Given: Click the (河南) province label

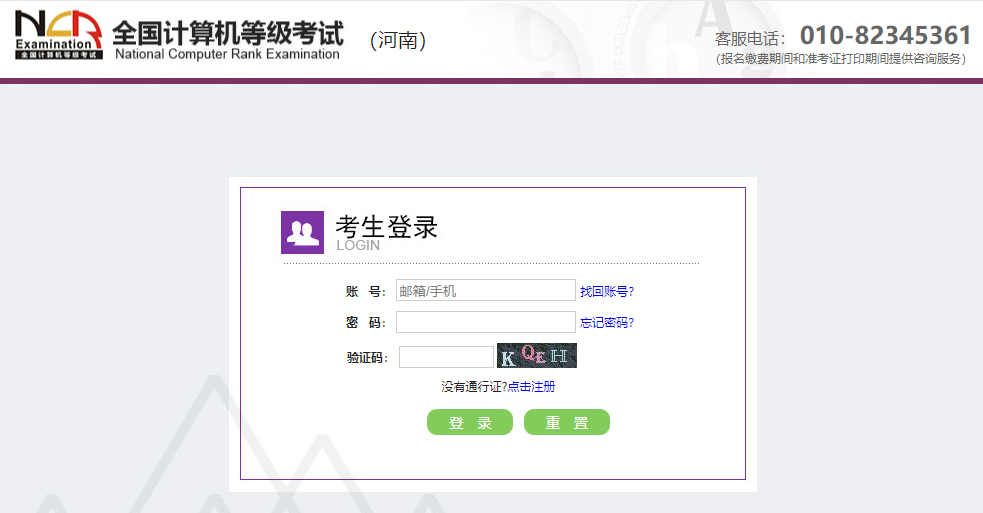Looking at the screenshot, I should [x=398, y=40].
